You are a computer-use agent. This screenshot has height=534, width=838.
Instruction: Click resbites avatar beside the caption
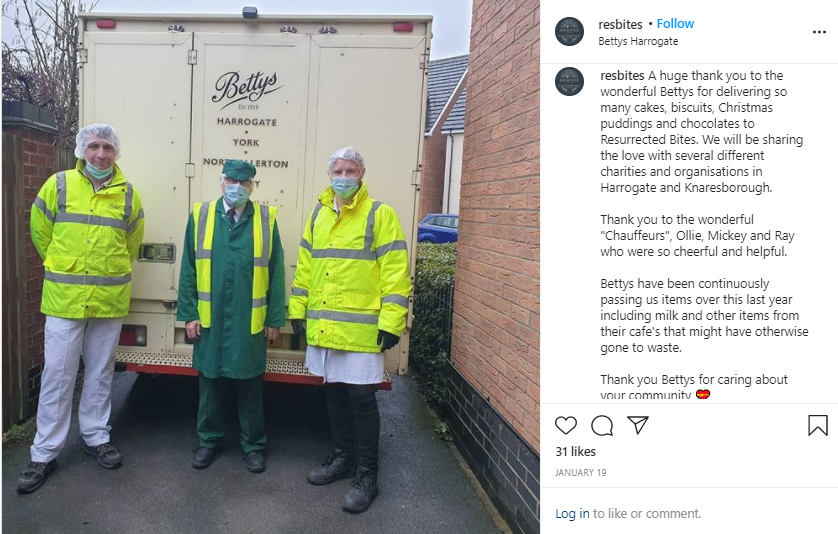[x=569, y=81]
